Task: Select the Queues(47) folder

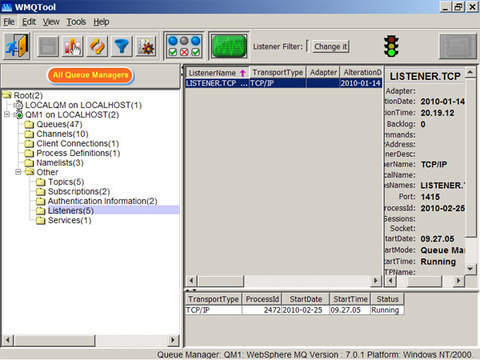Action: tap(59, 124)
